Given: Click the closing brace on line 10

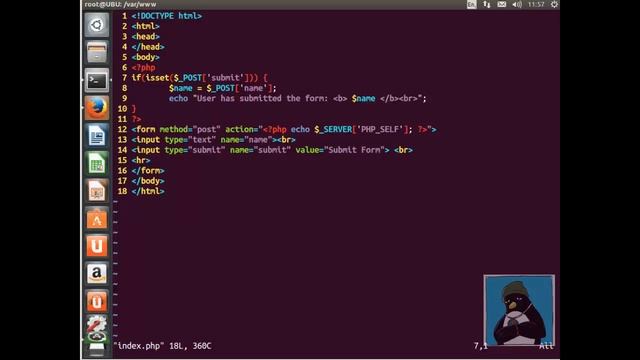Looking at the screenshot, I should point(133,109).
